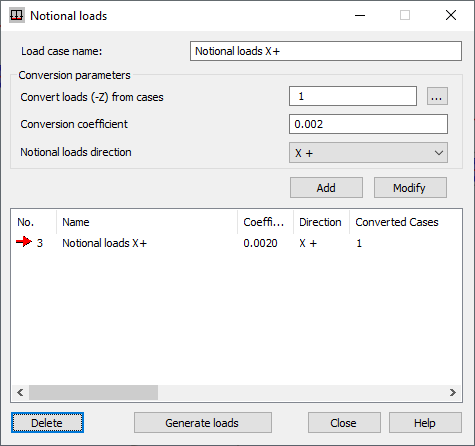Screen dimensions: 475x446
Task: Open case selection with the ellipsis button
Action: (x=437, y=97)
